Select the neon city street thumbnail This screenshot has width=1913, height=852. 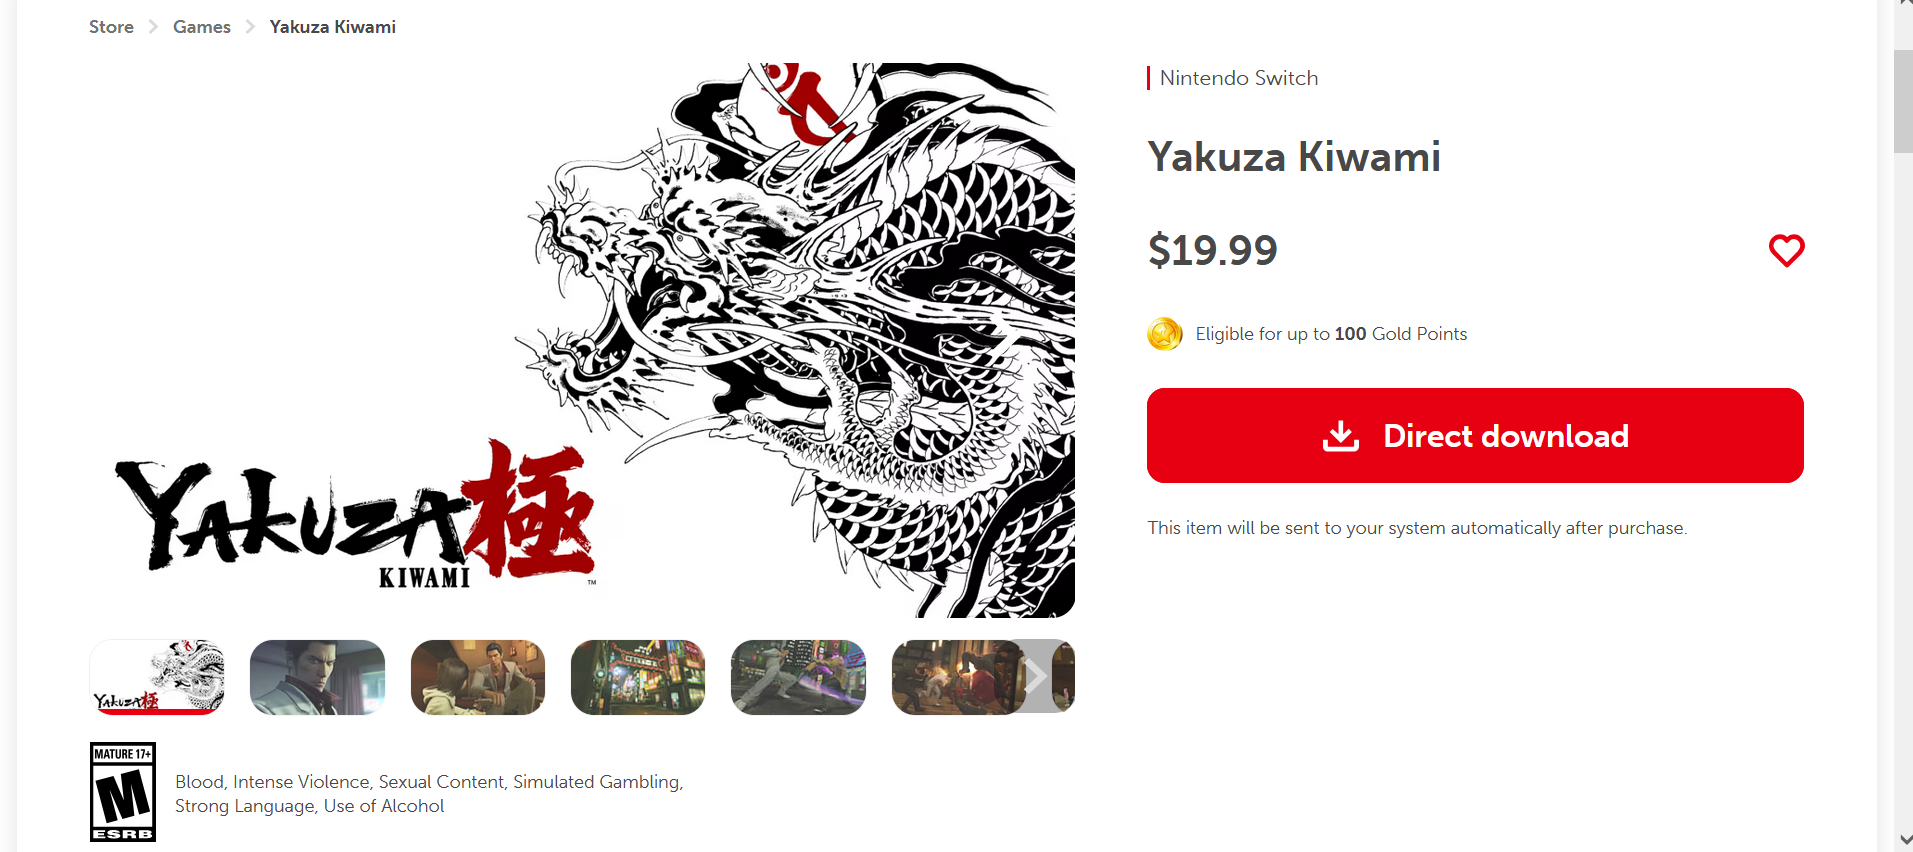click(x=638, y=677)
